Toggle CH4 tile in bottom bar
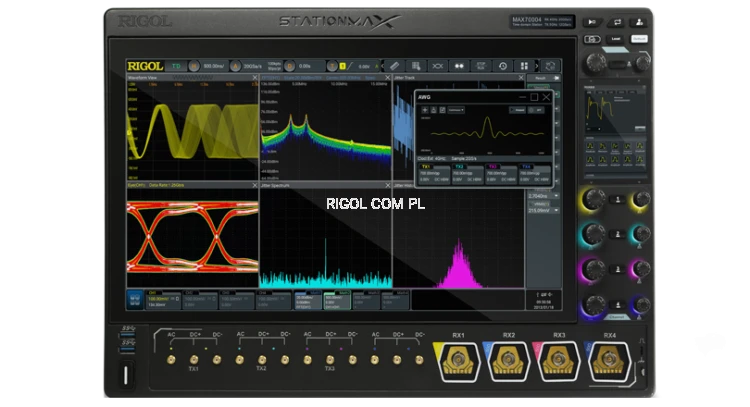This screenshot has height=407, width=750. (x=274, y=300)
